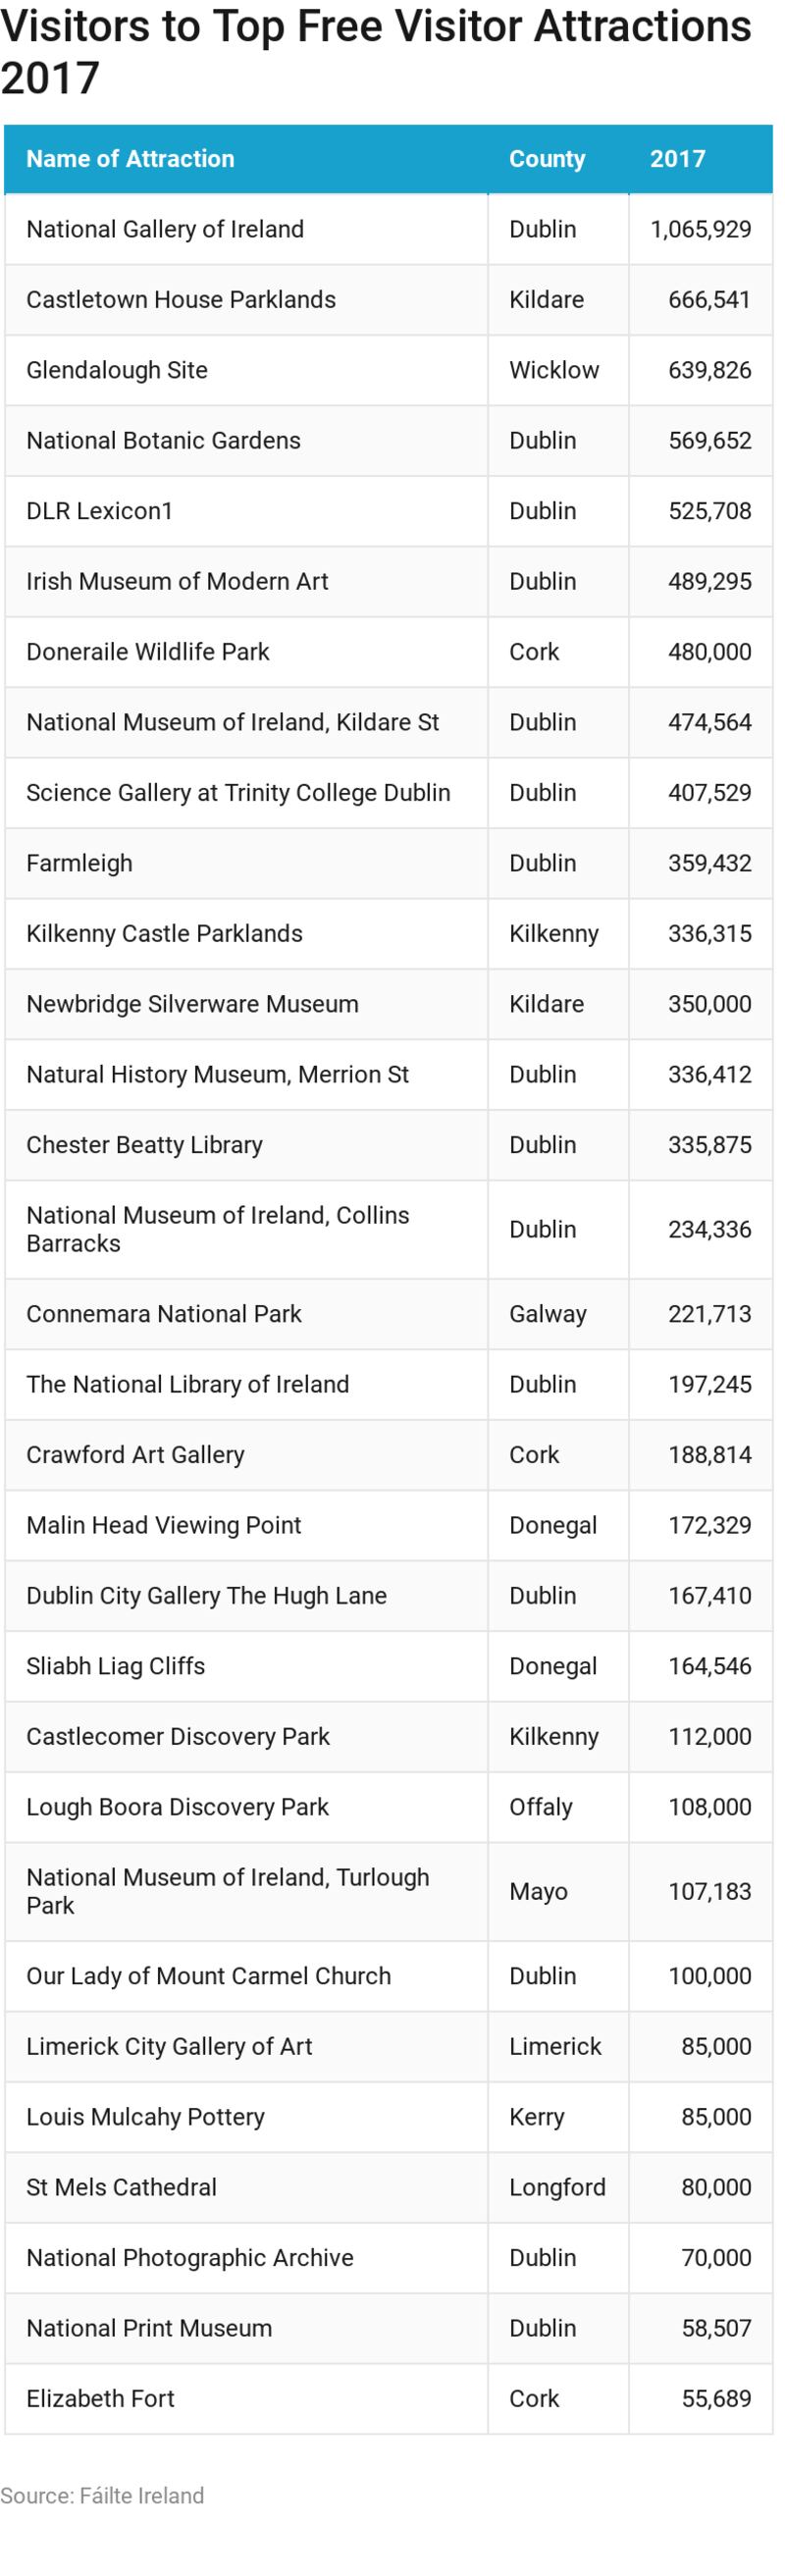Click the Name of Attraction column header

130,158
